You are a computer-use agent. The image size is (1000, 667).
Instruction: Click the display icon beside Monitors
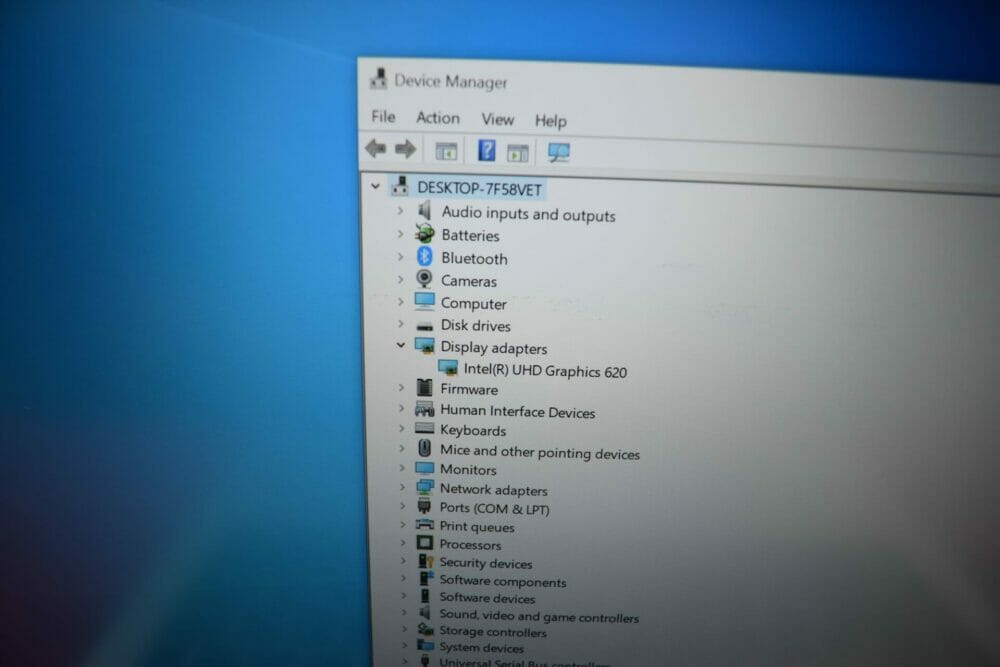[x=424, y=468]
